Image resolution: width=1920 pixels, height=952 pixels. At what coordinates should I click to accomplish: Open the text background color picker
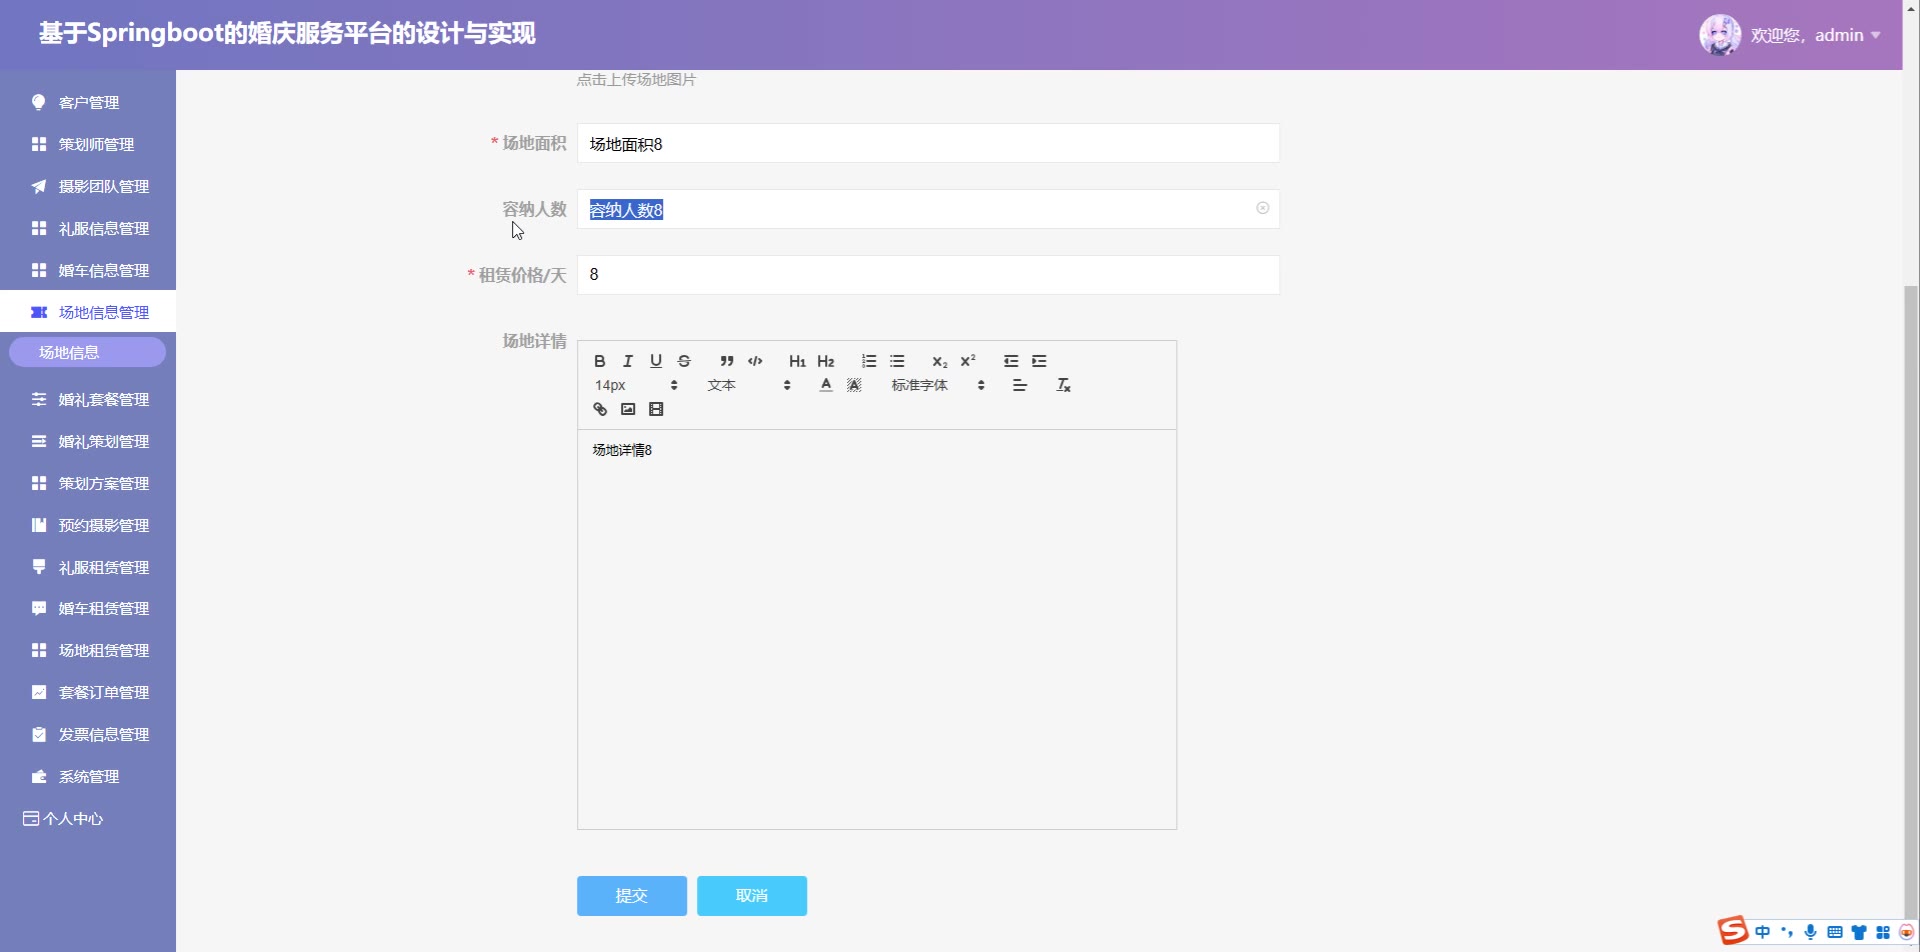[x=854, y=385]
